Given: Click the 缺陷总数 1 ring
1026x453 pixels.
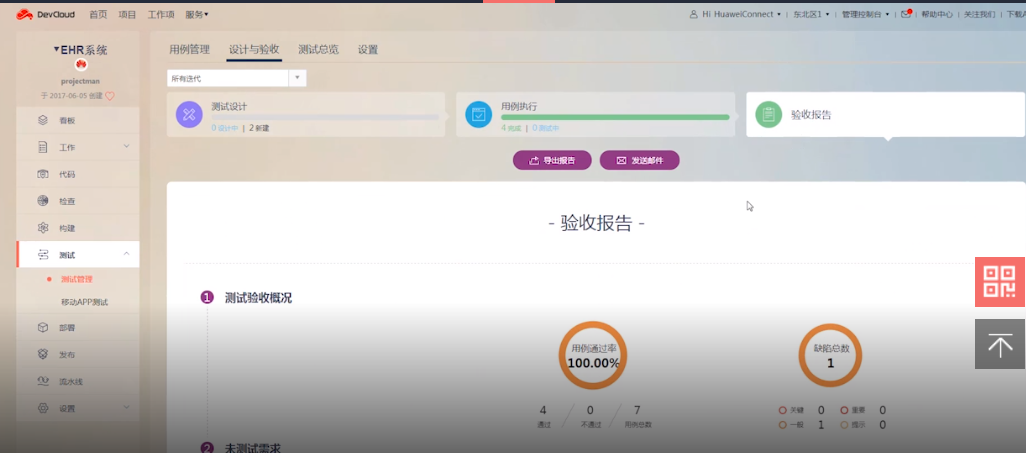Looking at the screenshot, I should pyautogui.click(x=830, y=355).
